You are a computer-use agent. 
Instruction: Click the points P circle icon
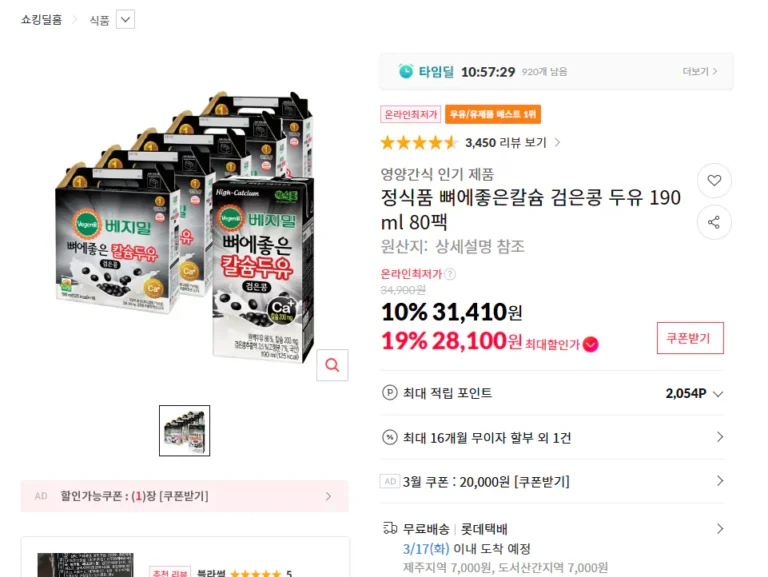pyautogui.click(x=390, y=393)
